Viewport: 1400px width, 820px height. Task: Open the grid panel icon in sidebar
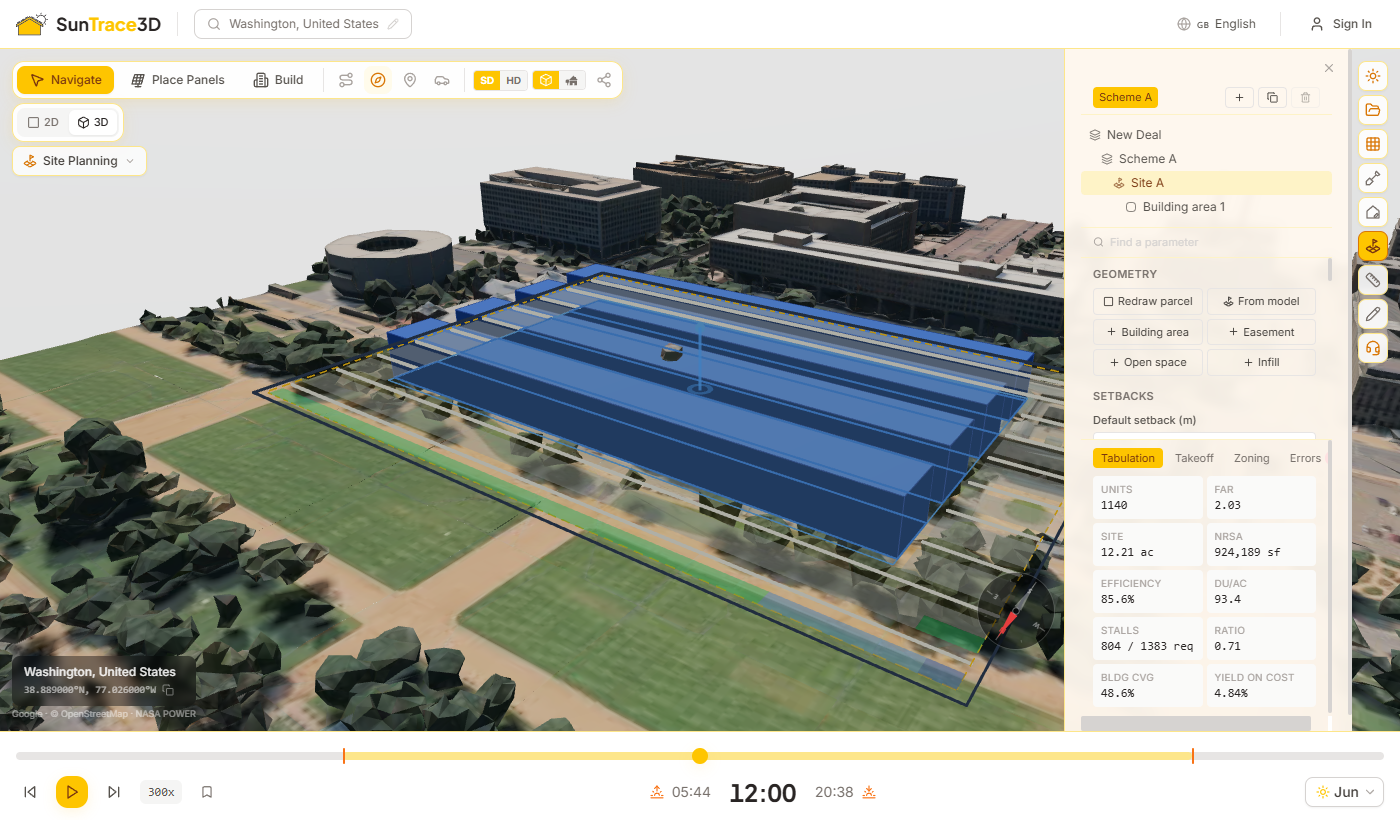click(x=1373, y=144)
